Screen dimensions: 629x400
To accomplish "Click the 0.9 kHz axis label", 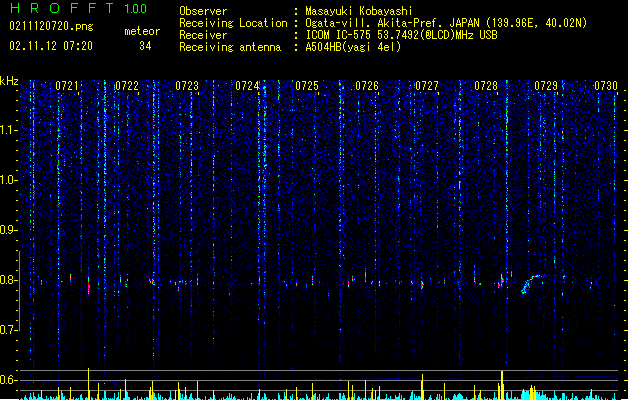I will click(x=9, y=230).
